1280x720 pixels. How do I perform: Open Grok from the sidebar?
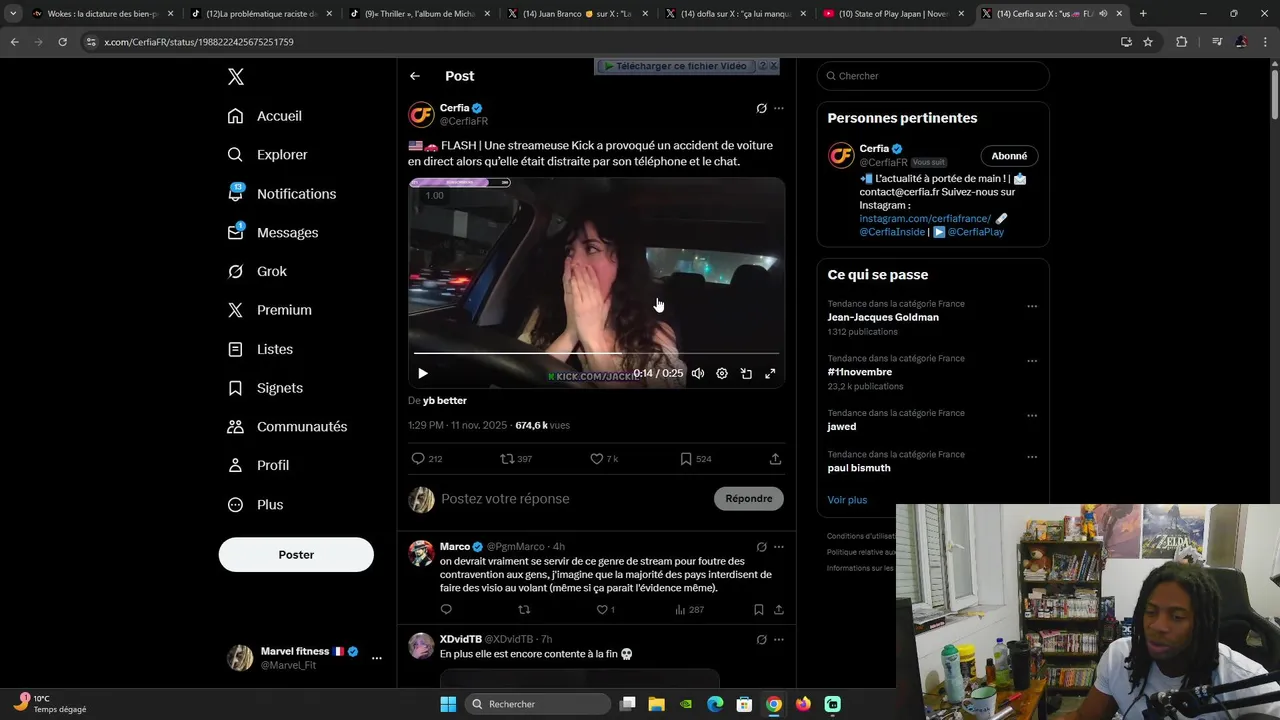click(257, 271)
